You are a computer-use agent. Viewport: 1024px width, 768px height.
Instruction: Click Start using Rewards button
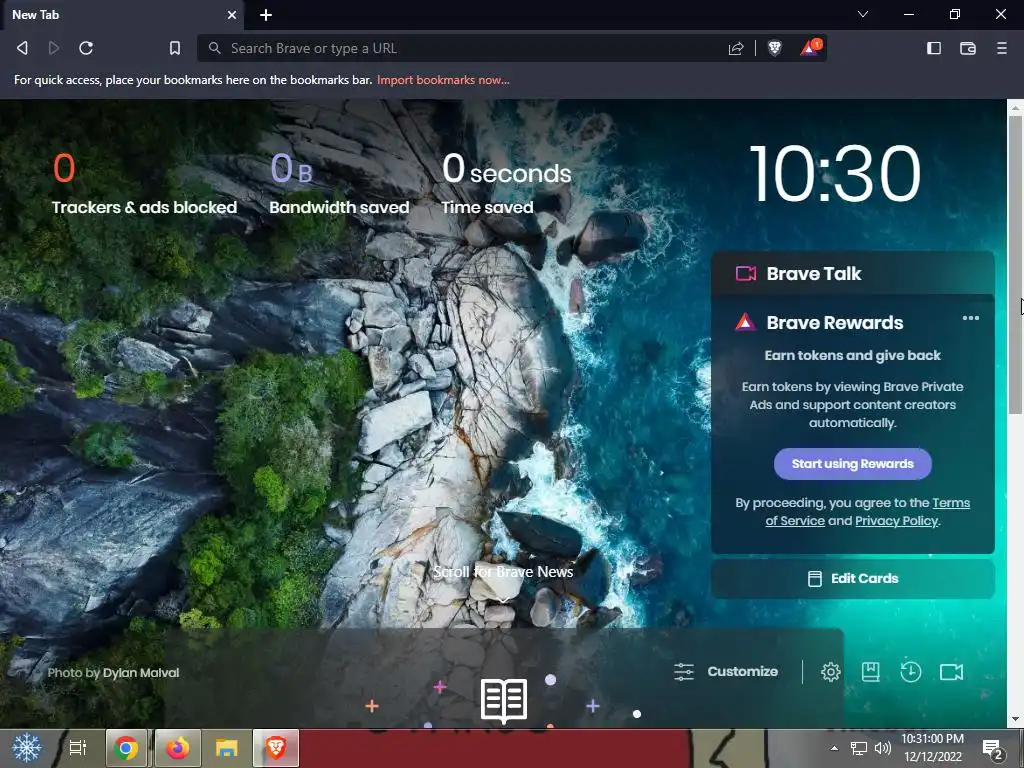click(853, 464)
